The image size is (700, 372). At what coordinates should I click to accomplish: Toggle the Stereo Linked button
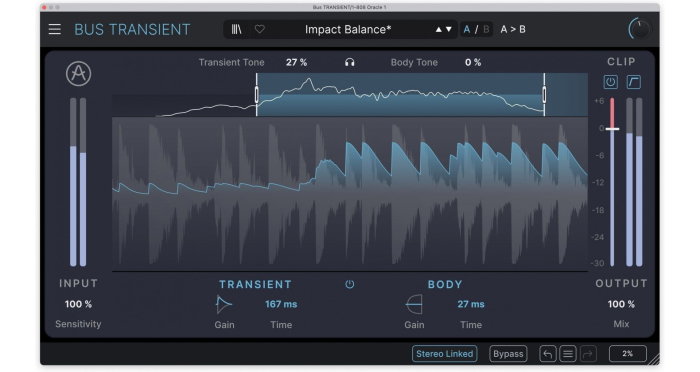pyautogui.click(x=444, y=354)
